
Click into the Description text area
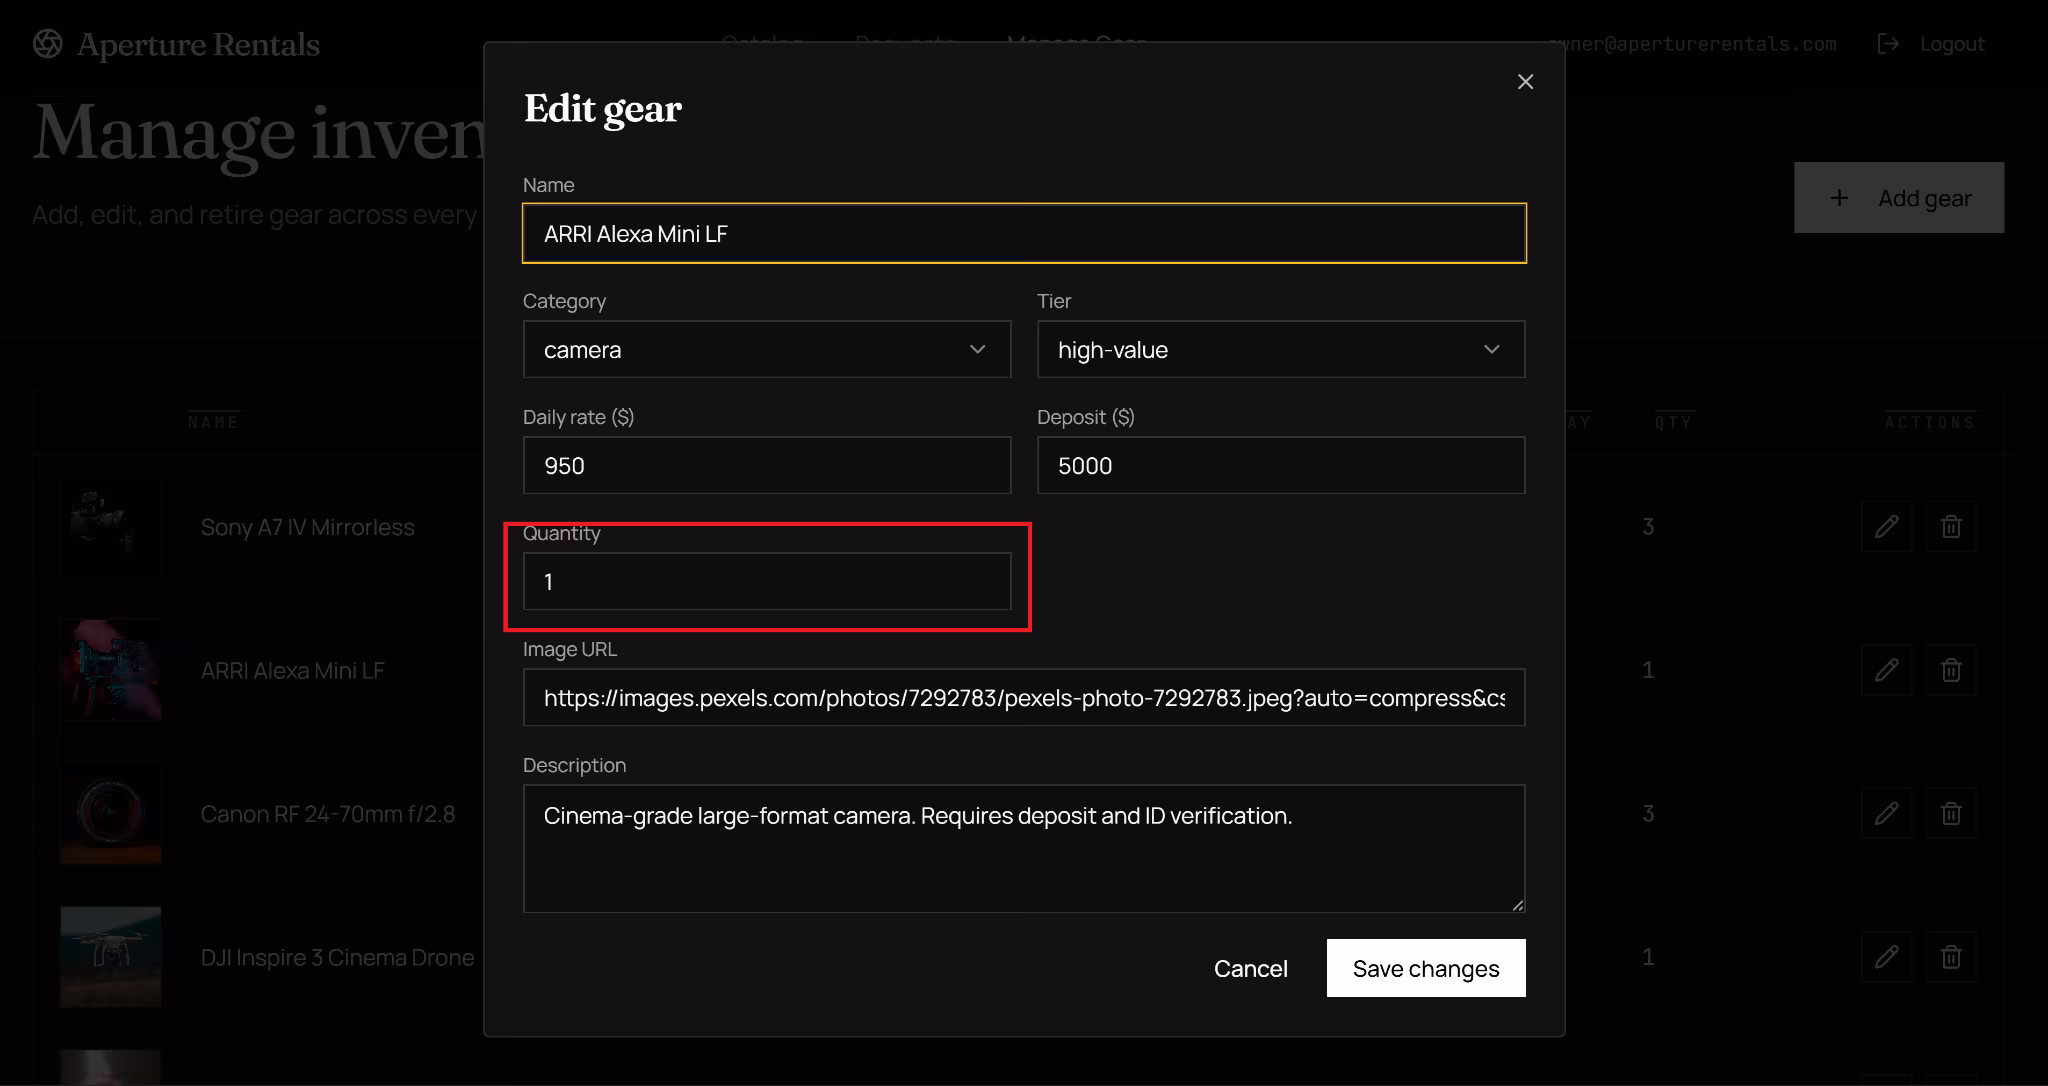click(1024, 848)
